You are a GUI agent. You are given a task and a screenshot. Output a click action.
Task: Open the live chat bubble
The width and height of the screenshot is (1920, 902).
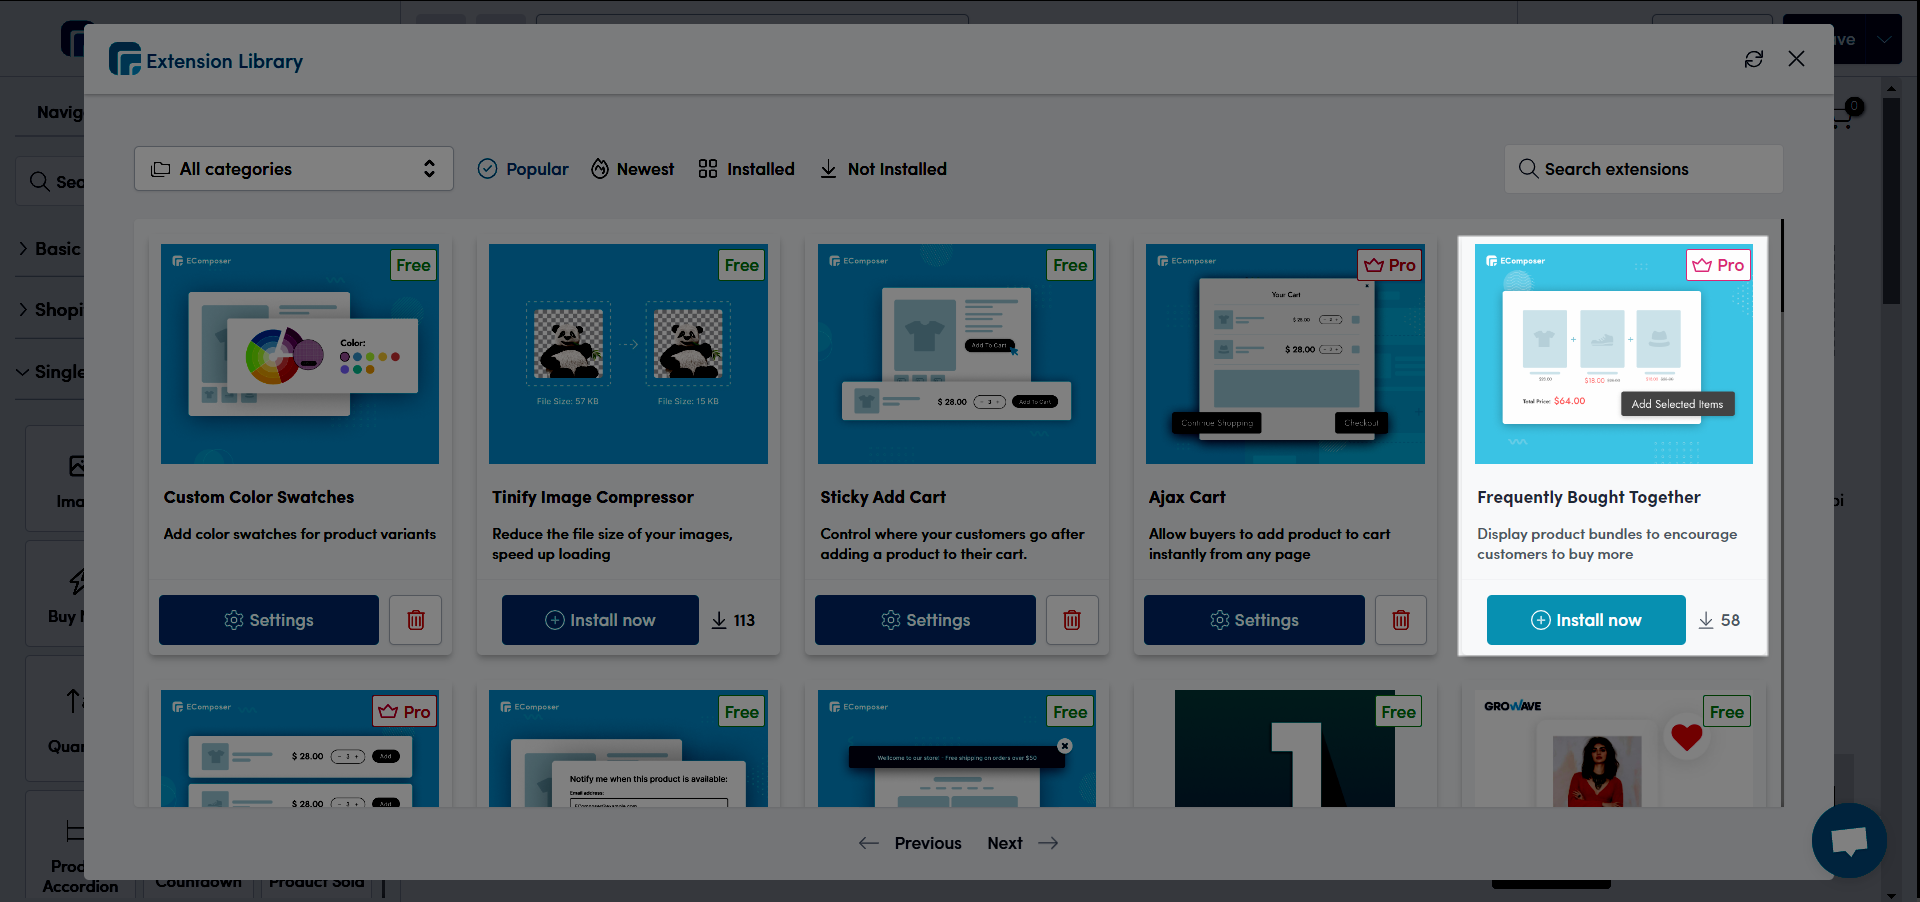[1849, 840]
